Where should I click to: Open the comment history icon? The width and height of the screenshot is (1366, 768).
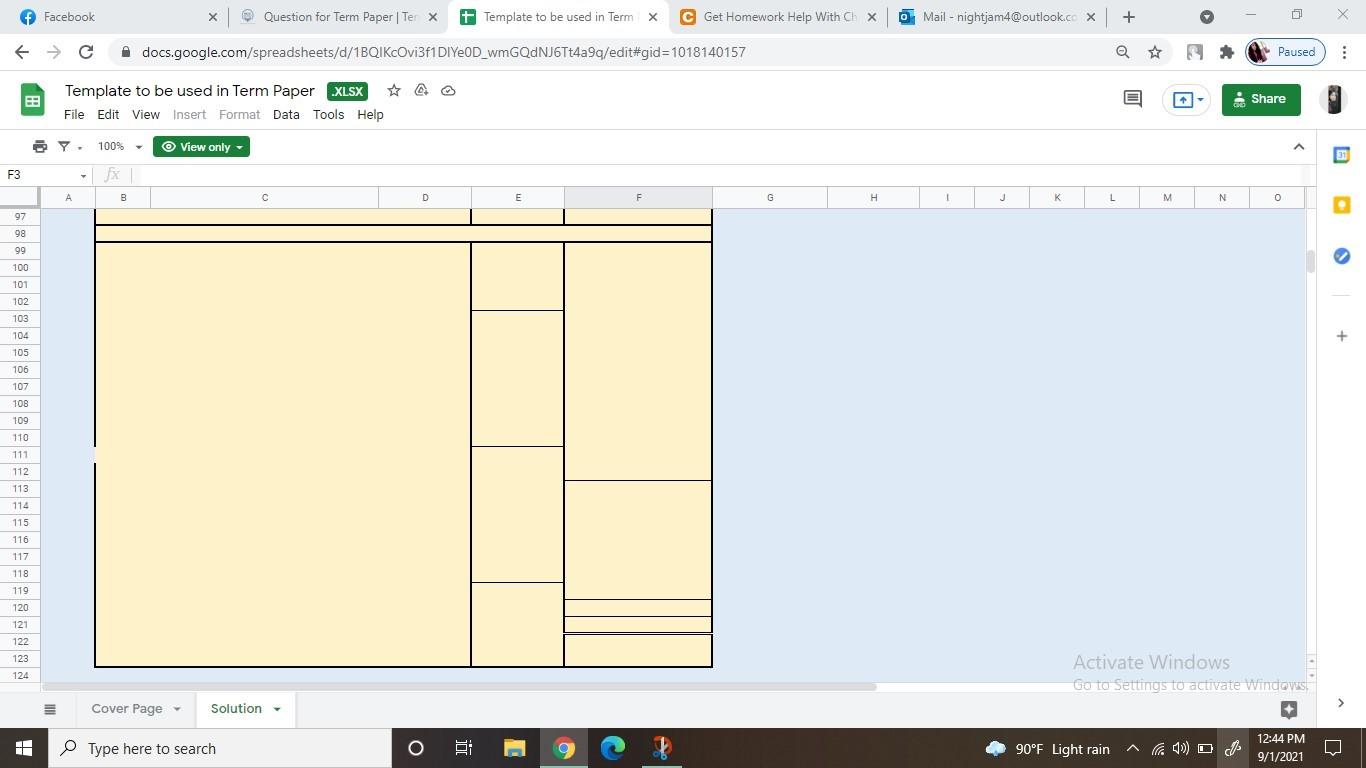[1132, 99]
